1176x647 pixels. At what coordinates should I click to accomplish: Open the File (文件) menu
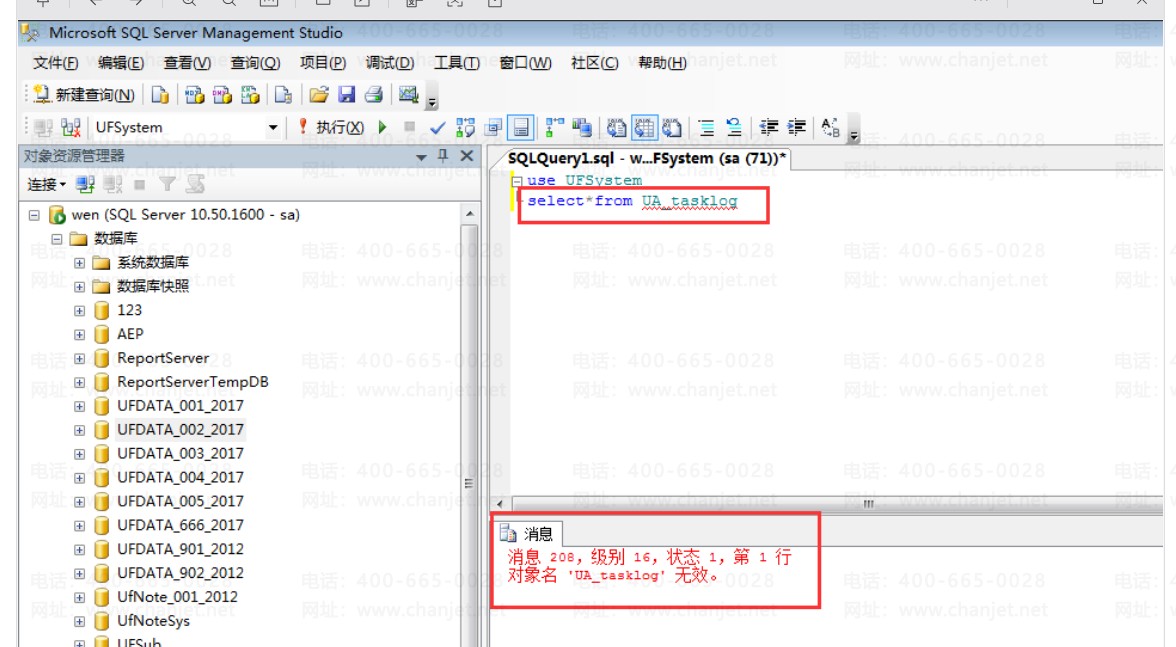56,63
